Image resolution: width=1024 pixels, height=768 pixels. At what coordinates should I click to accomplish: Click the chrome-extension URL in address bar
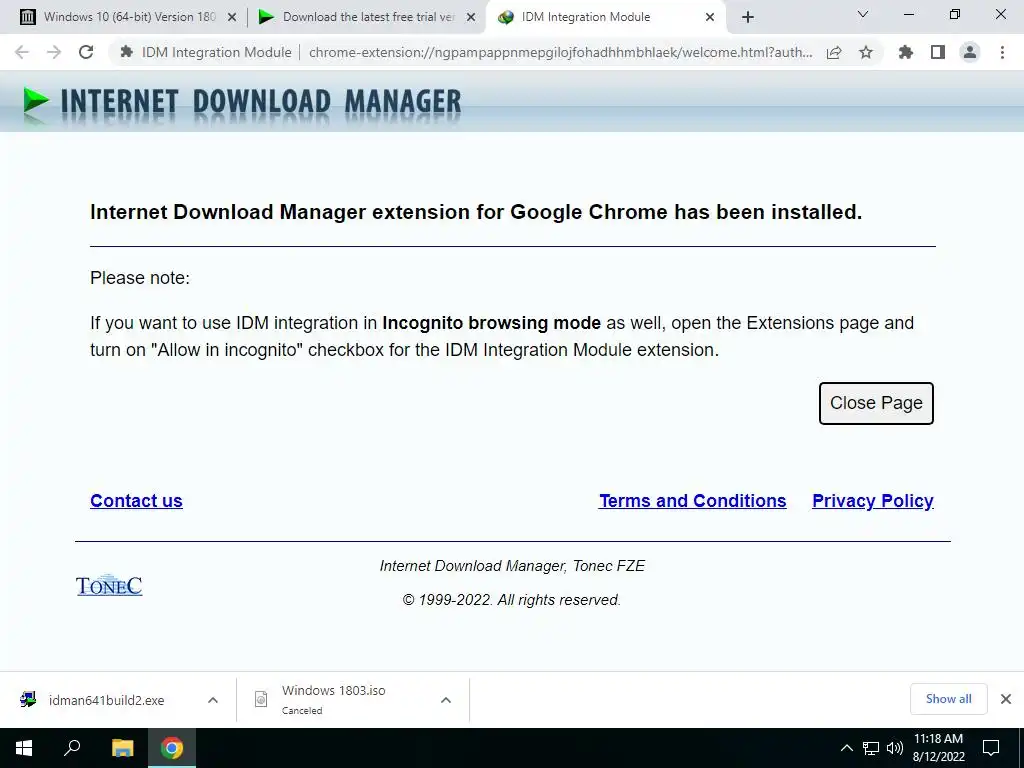click(560, 52)
